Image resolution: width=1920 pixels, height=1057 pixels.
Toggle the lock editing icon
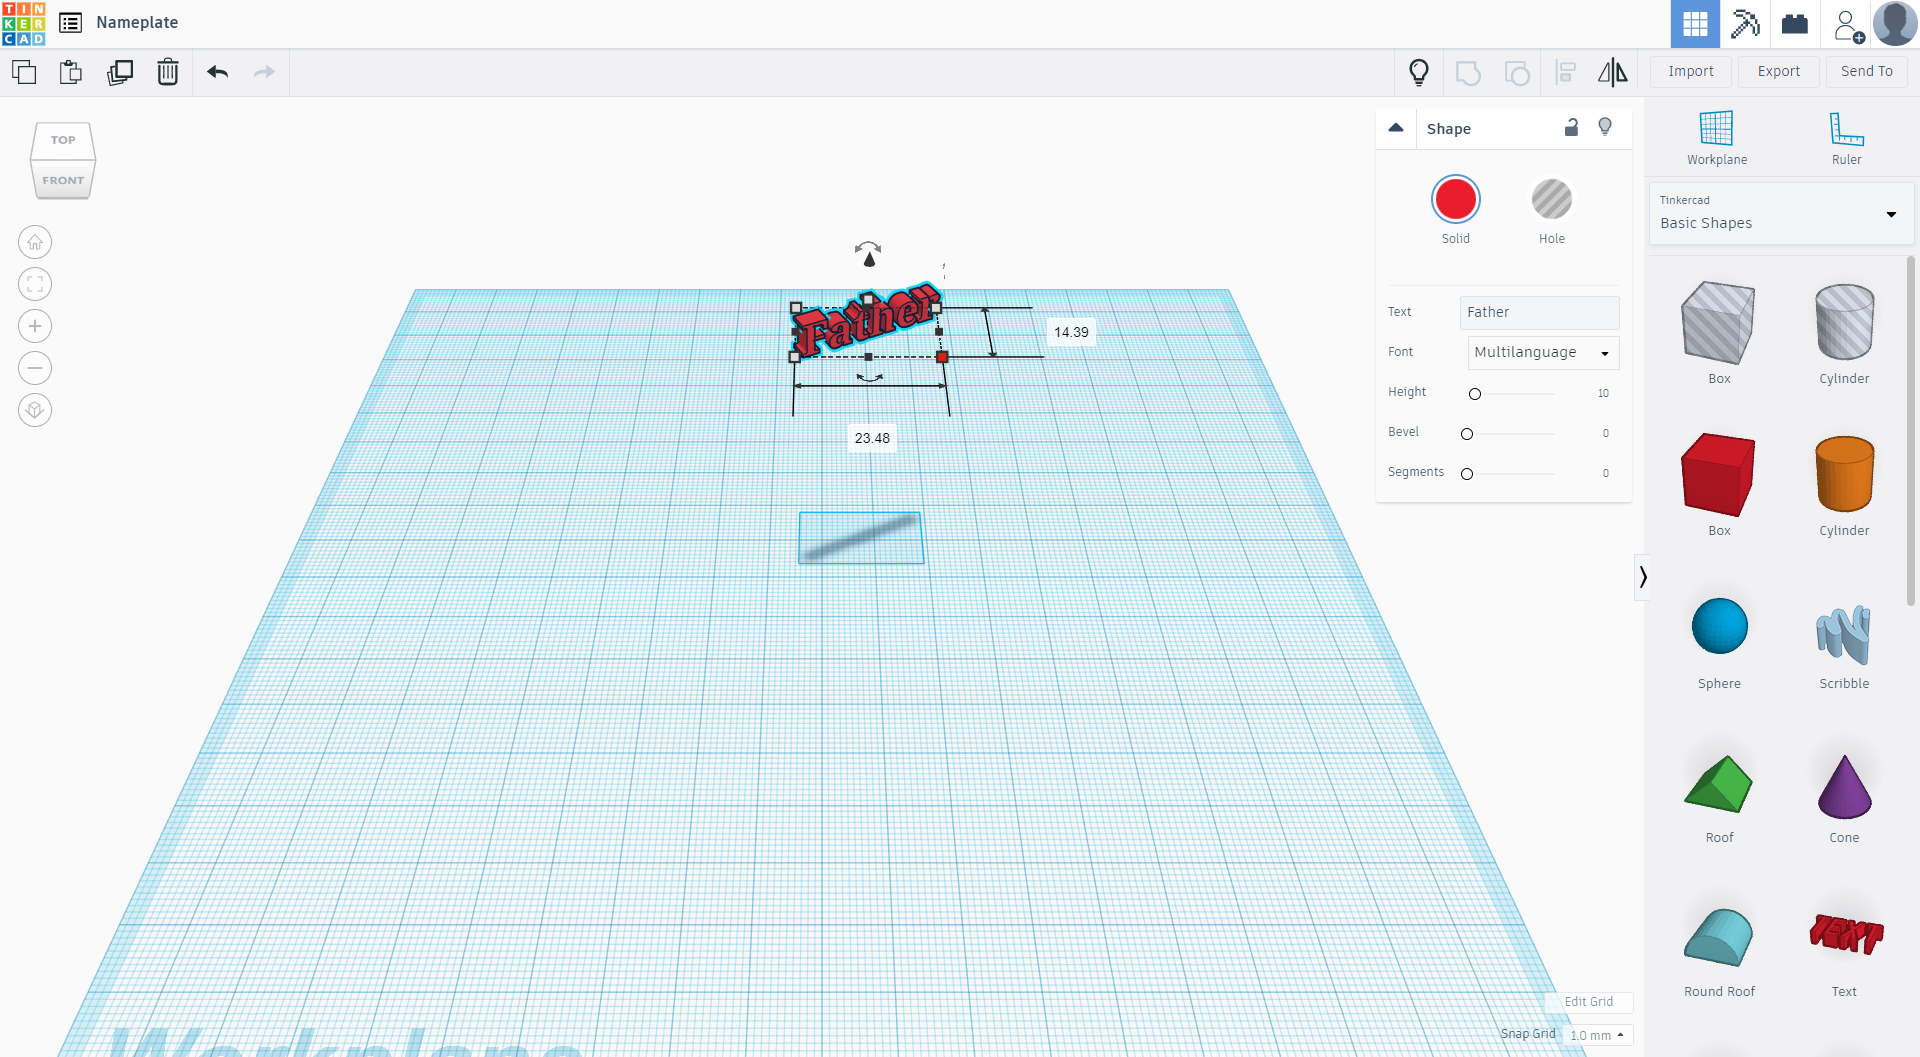tap(1571, 127)
